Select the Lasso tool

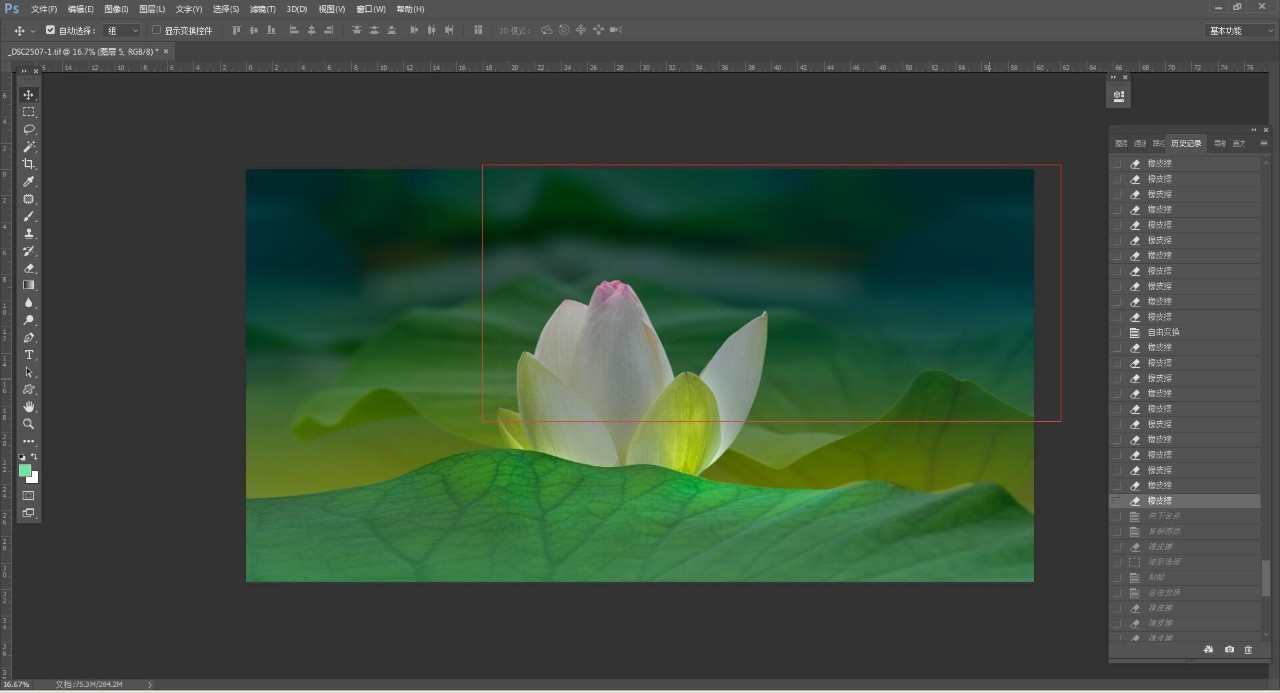tap(29, 129)
